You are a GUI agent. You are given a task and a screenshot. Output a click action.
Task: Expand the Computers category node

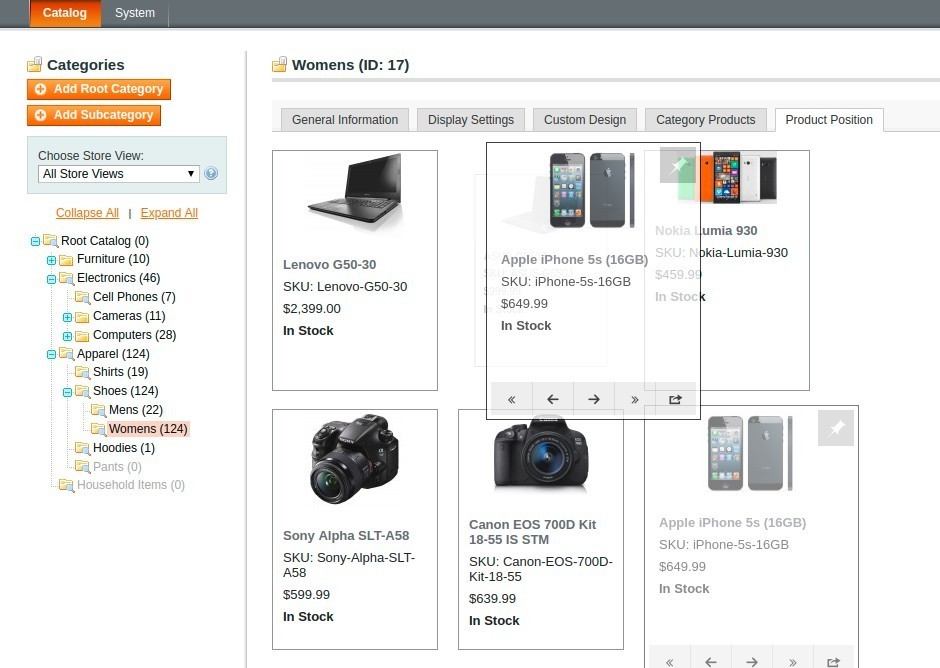tap(67, 335)
